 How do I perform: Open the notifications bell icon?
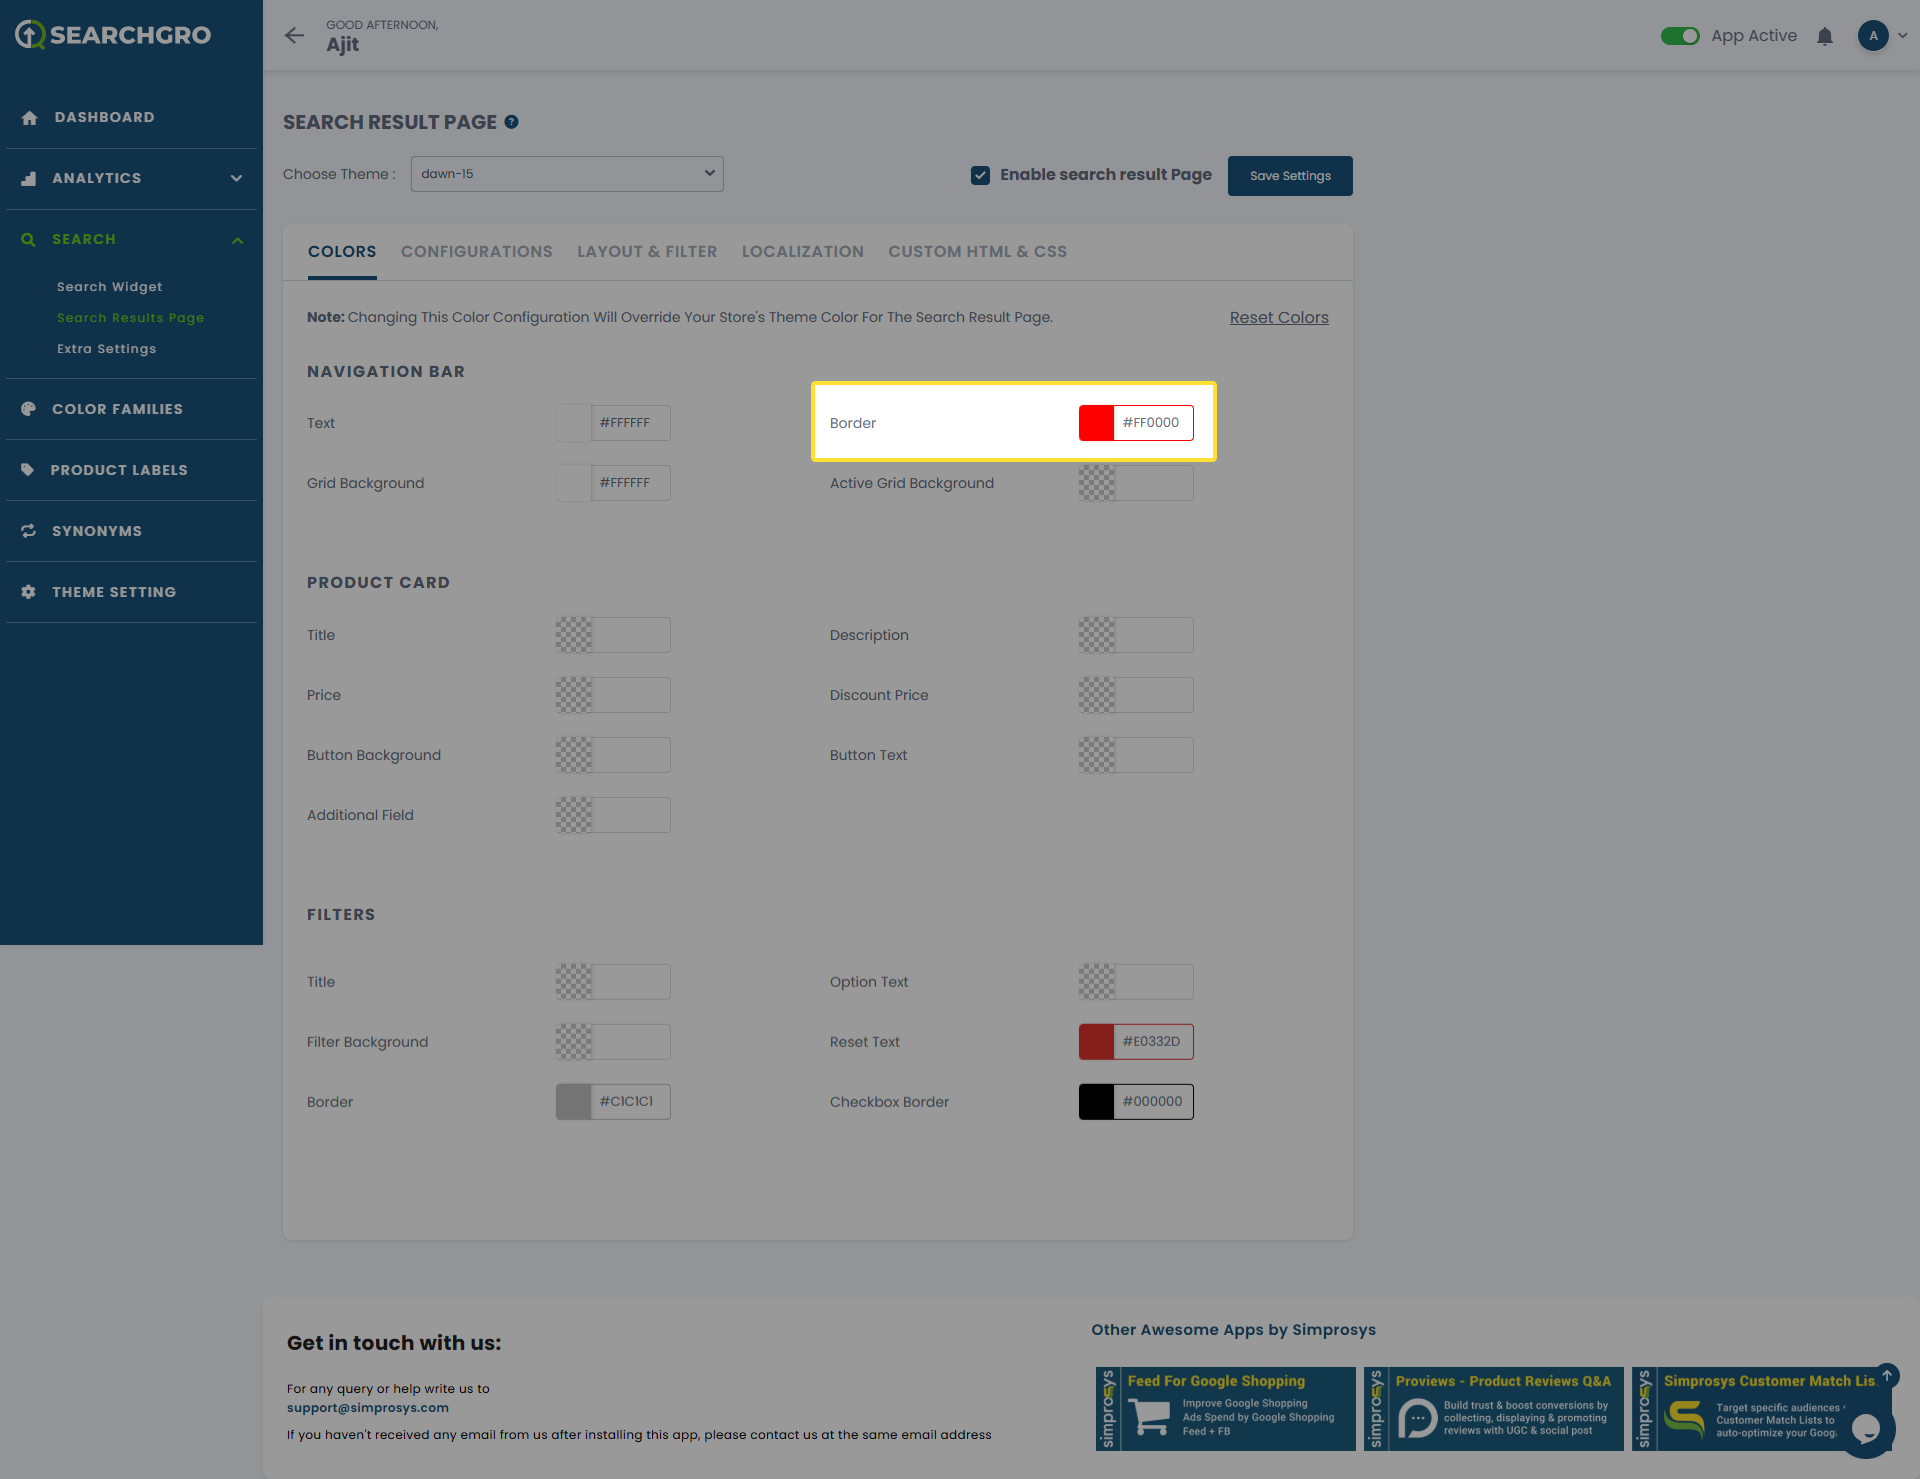pos(1825,36)
